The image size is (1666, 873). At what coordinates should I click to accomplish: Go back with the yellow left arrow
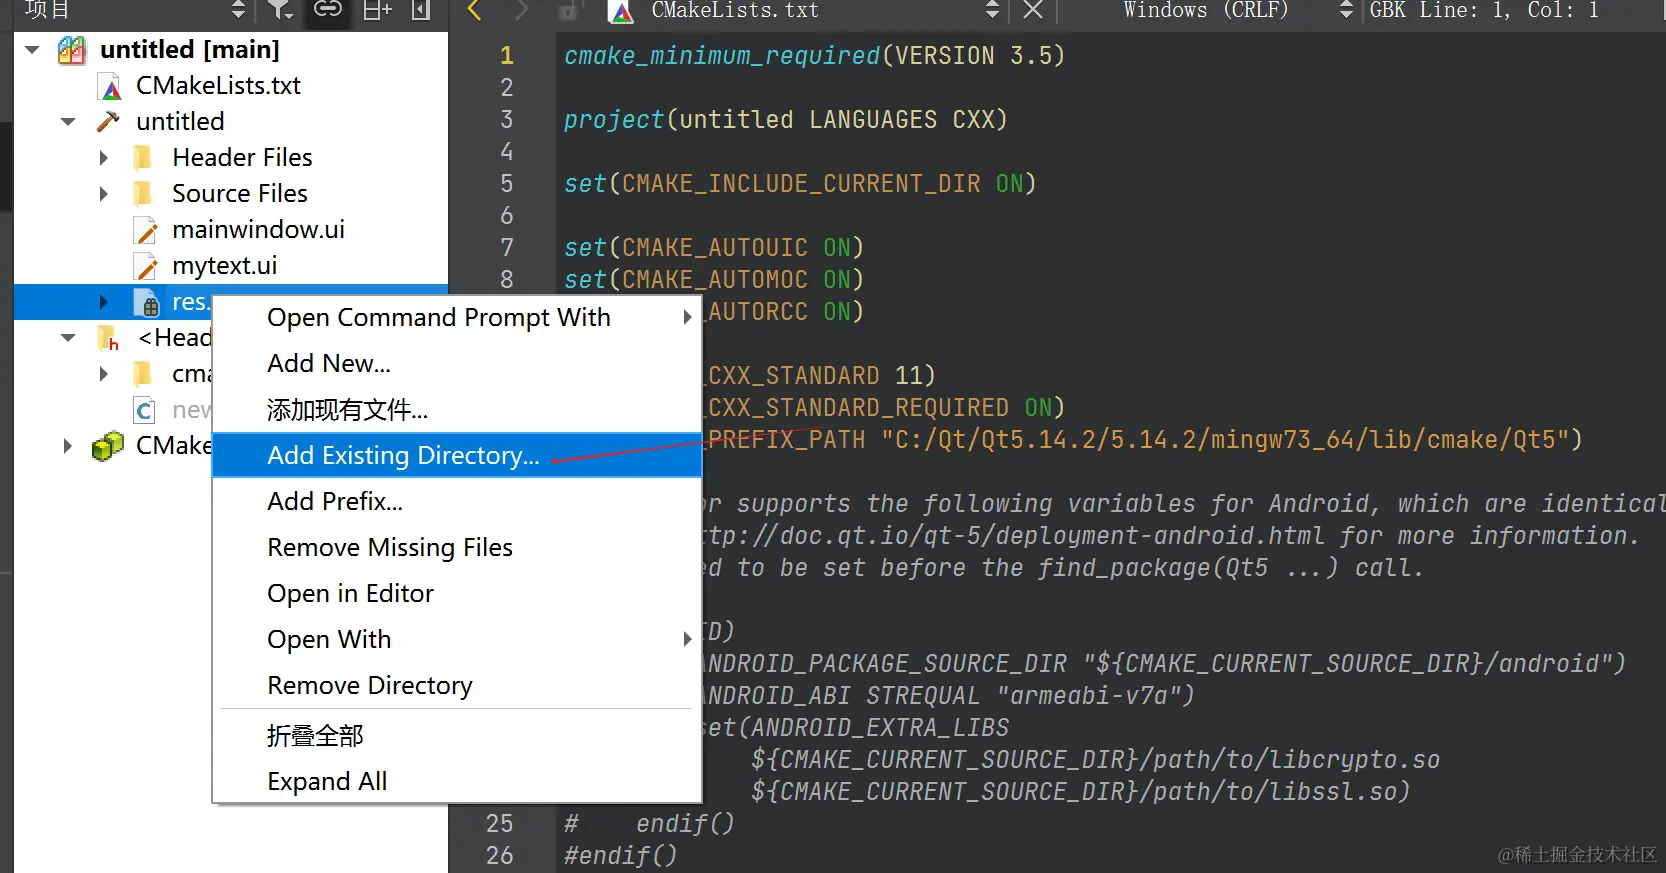pos(475,10)
